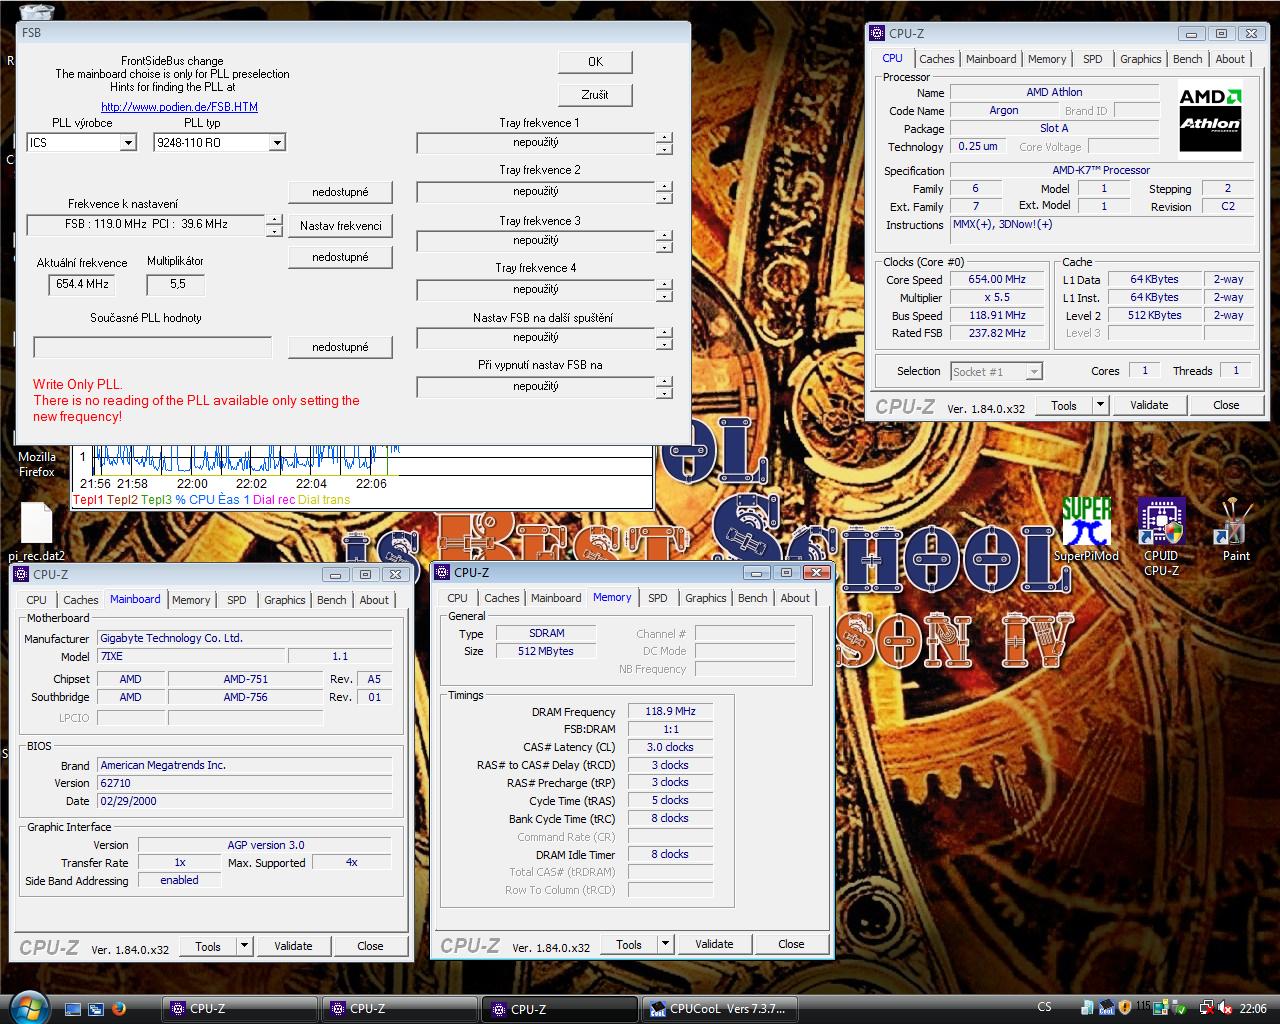Launch CPUID CPU-Z desktop shortcut

[x=1161, y=538]
